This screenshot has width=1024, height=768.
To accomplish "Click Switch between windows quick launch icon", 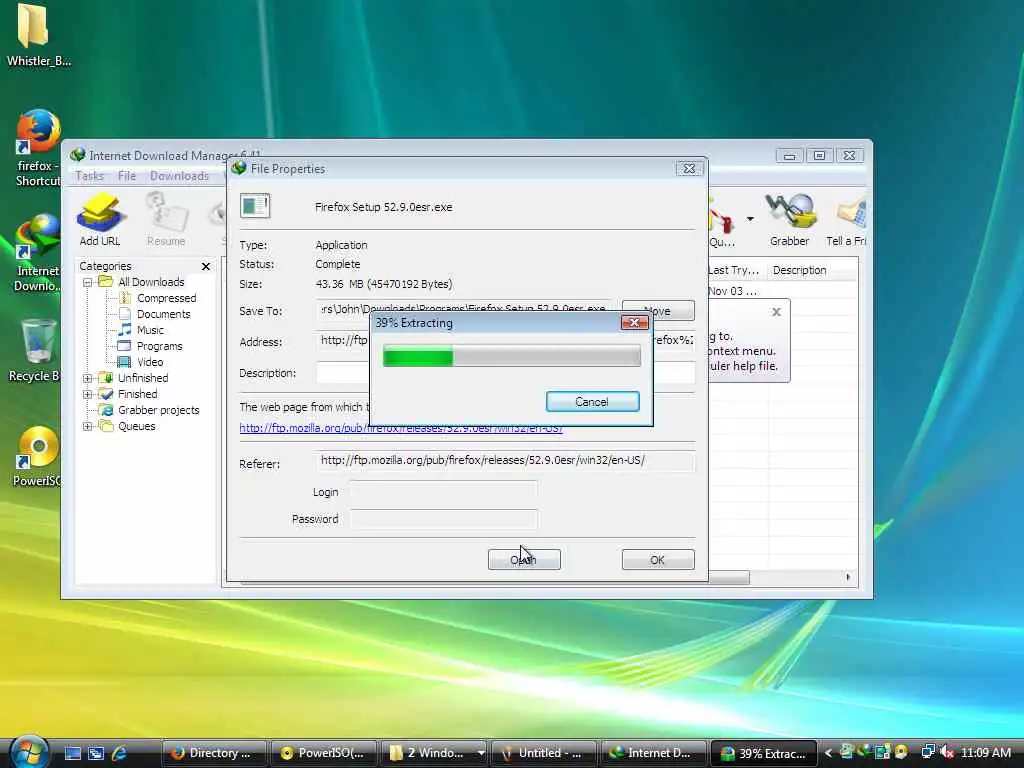I will coord(96,753).
